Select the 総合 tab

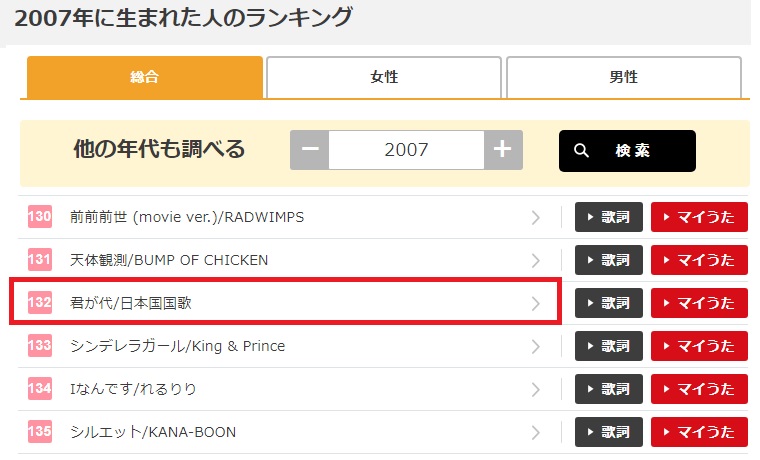coord(145,77)
